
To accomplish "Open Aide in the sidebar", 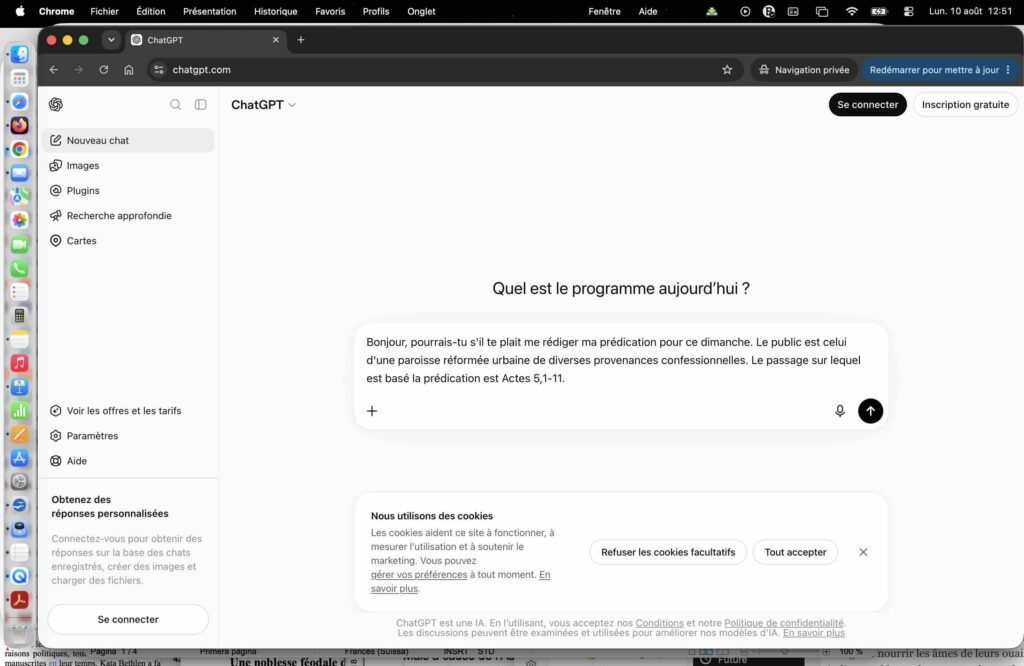I will (x=128, y=461).
